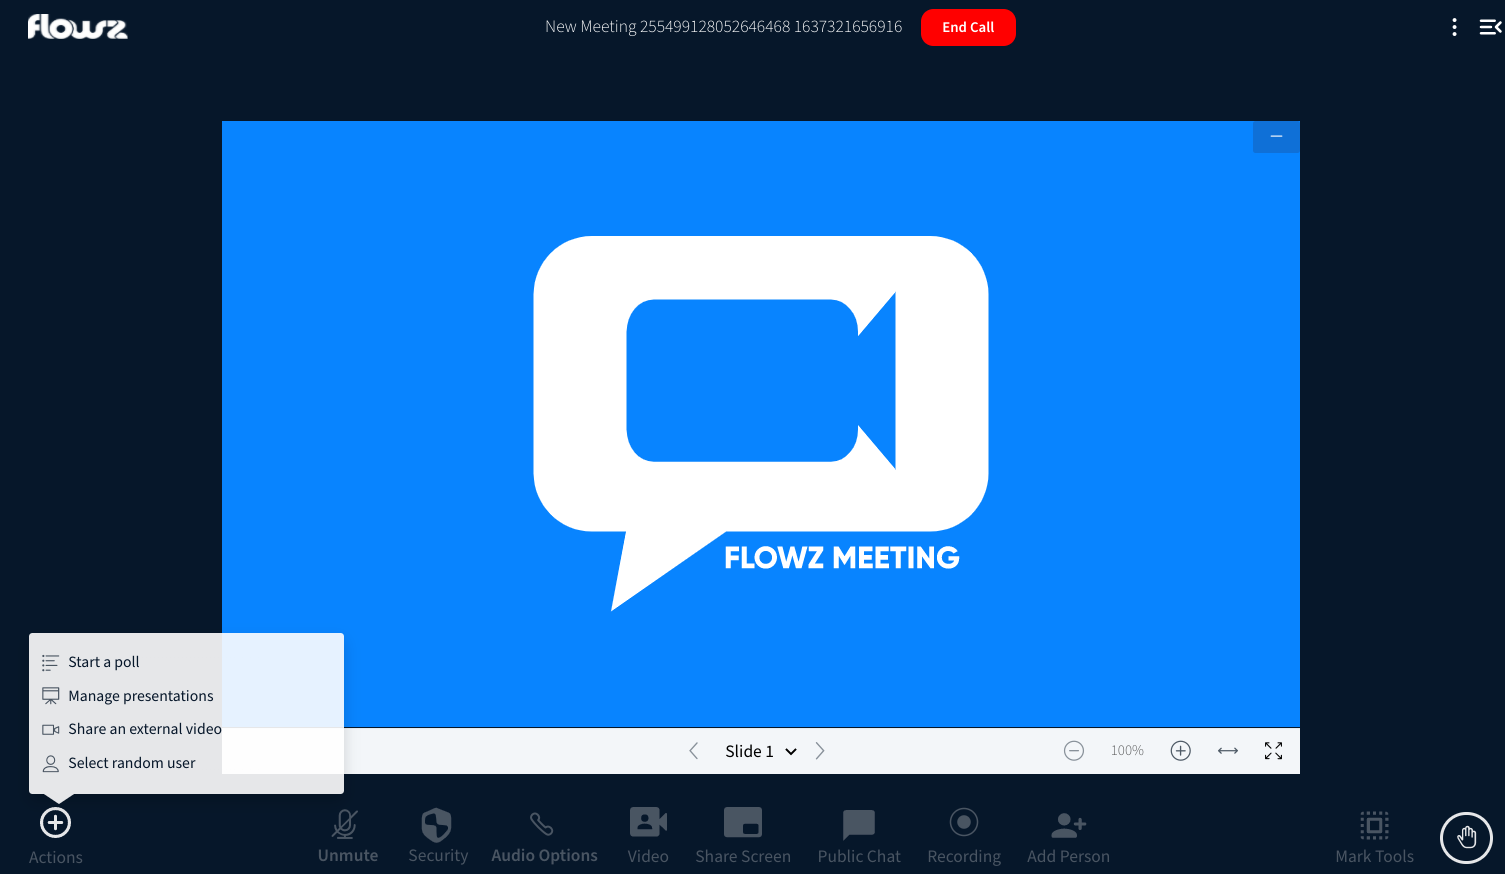Toggle the Video camera
The width and height of the screenshot is (1505, 874).
pyautogui.click(x=648, y=822)
